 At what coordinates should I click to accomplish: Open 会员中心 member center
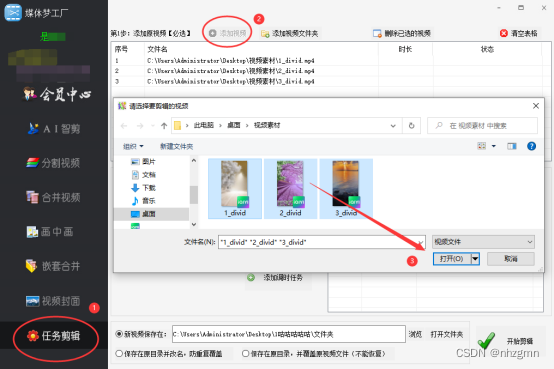pyautogui.click(x=57, y=94)
